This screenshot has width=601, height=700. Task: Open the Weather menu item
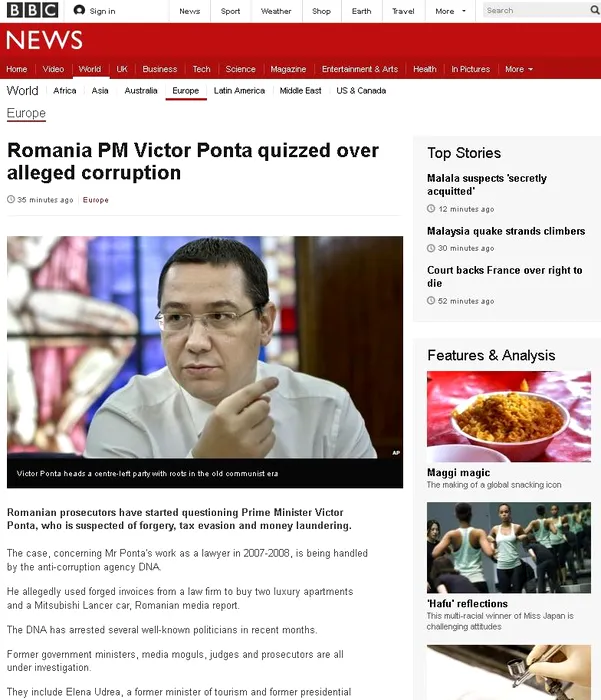point(276,11)
